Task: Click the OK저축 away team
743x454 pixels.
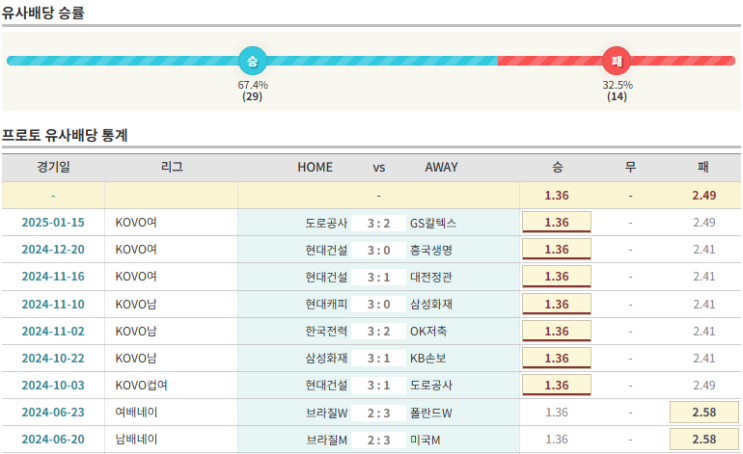Action: [428, 331]
